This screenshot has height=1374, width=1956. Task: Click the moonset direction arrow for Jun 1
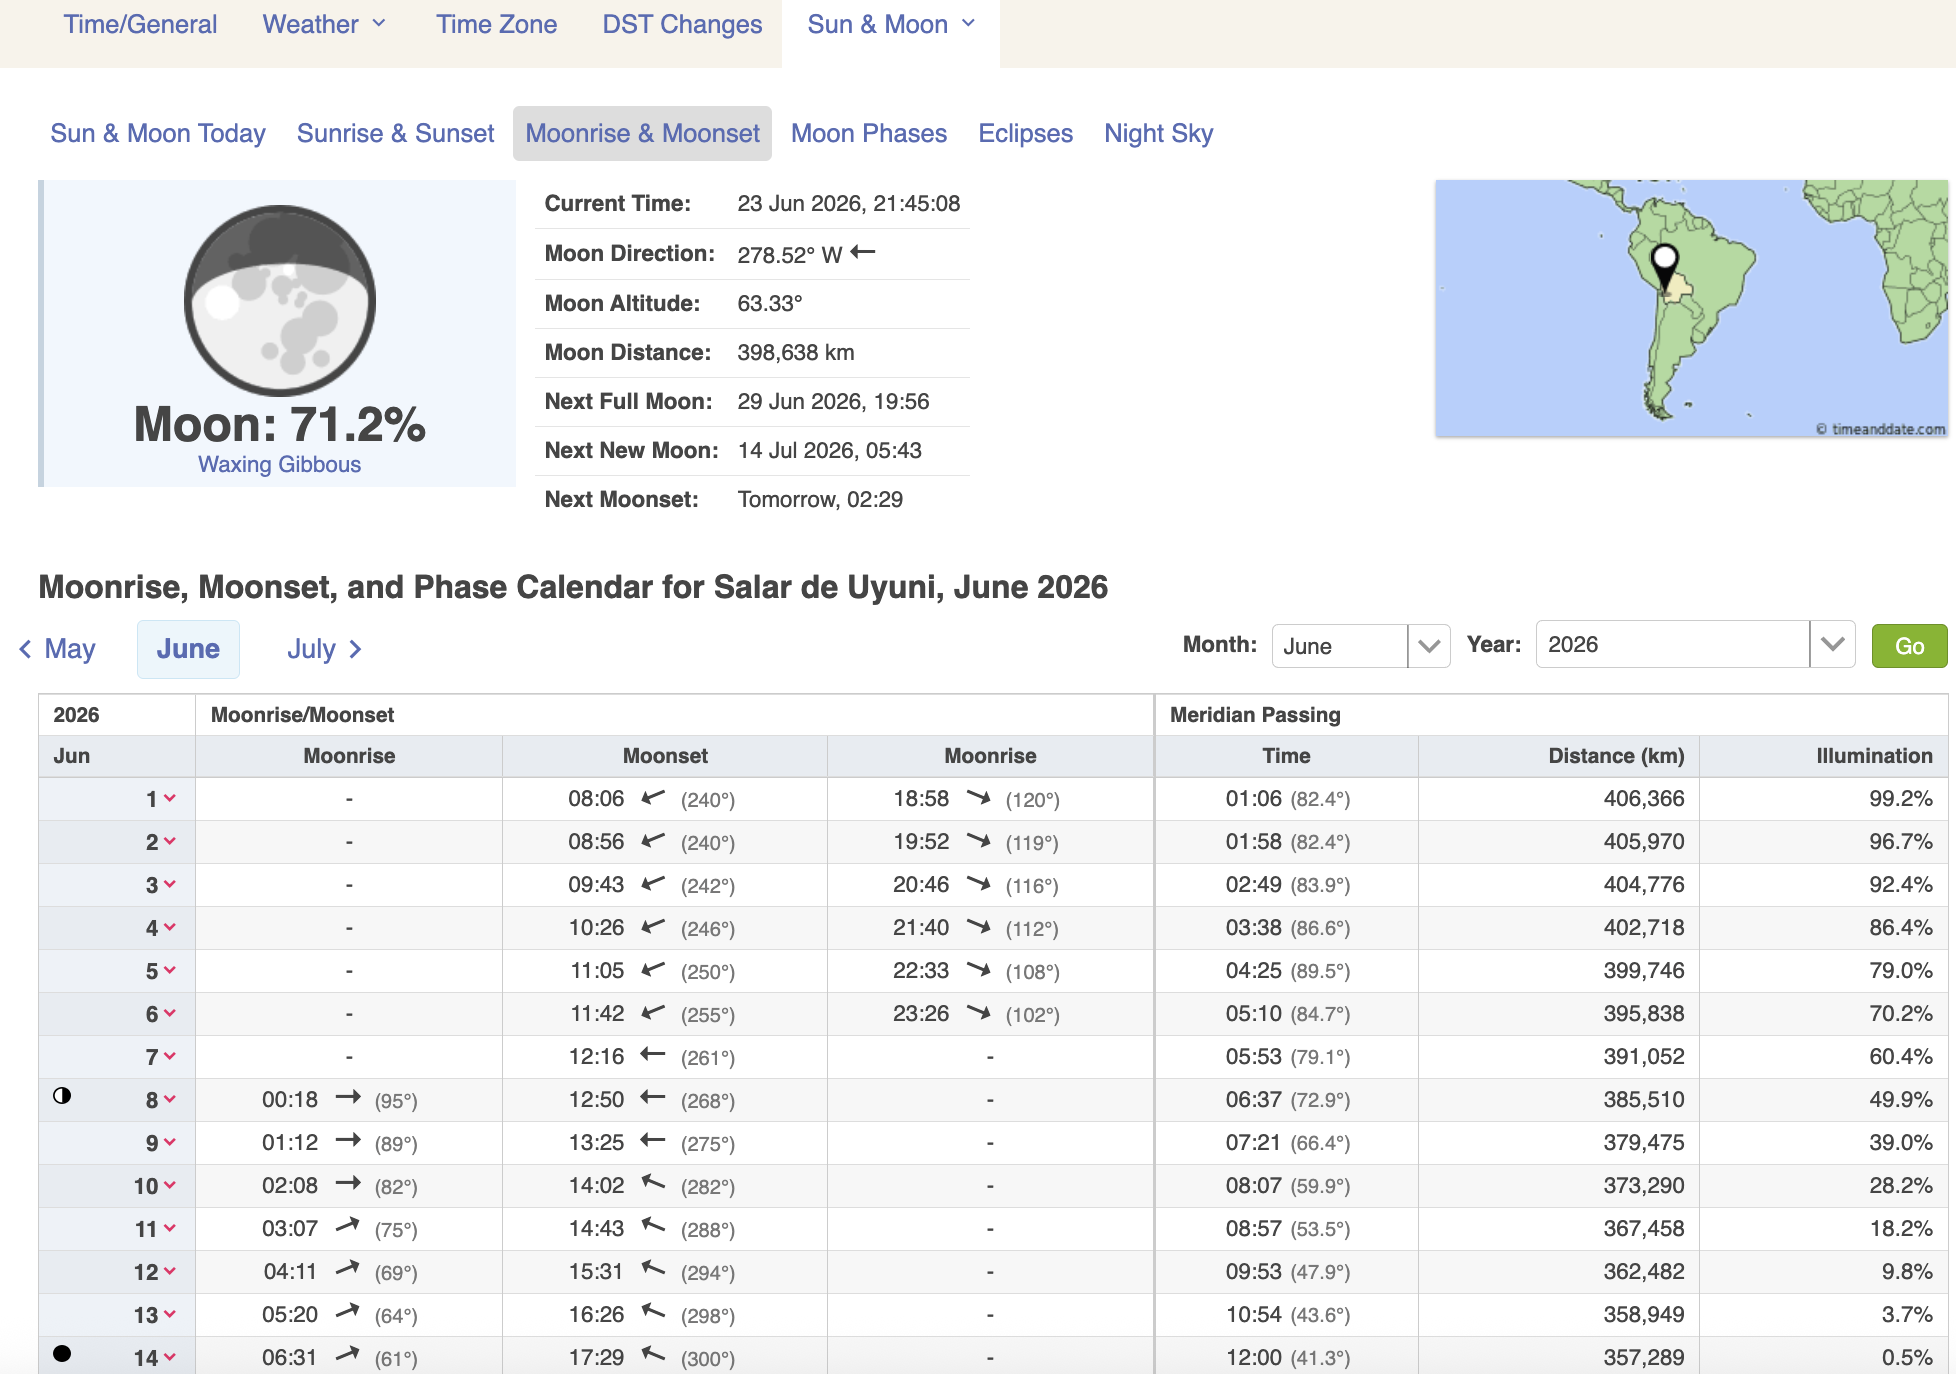[653, 798]
